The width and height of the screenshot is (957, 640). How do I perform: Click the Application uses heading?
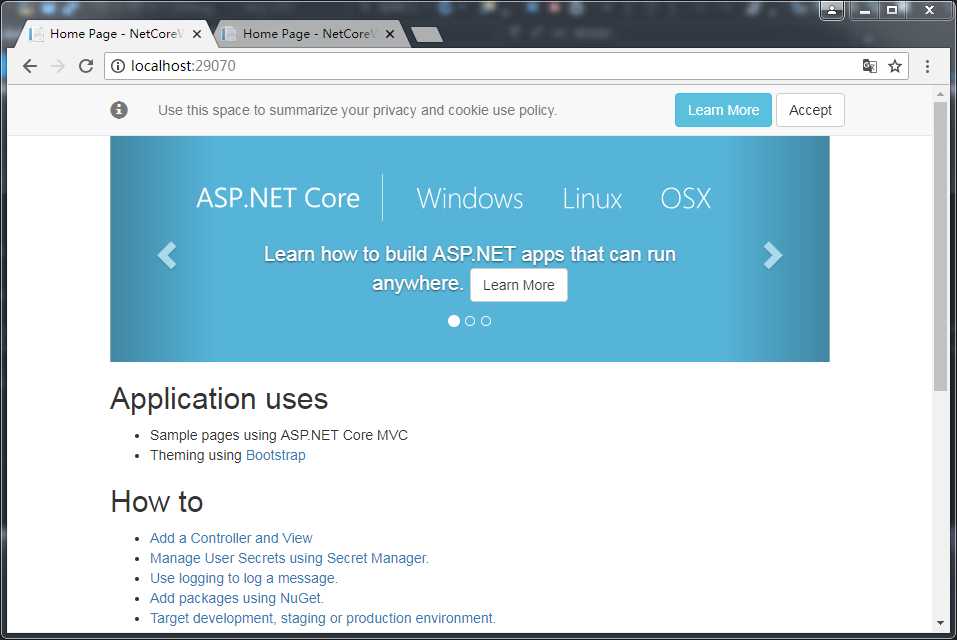tap(219, 399)
